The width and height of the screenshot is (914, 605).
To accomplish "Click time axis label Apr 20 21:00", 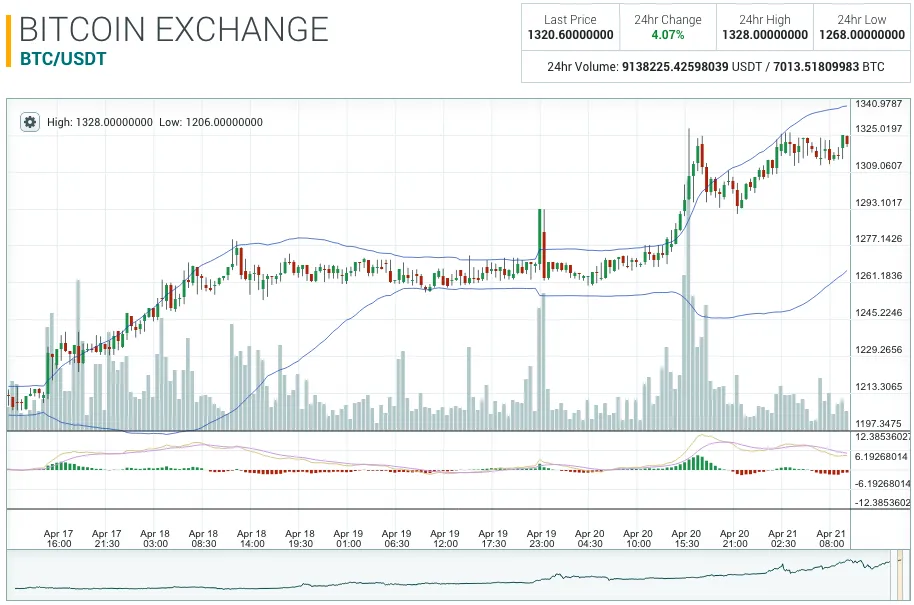I will point(735,539).
